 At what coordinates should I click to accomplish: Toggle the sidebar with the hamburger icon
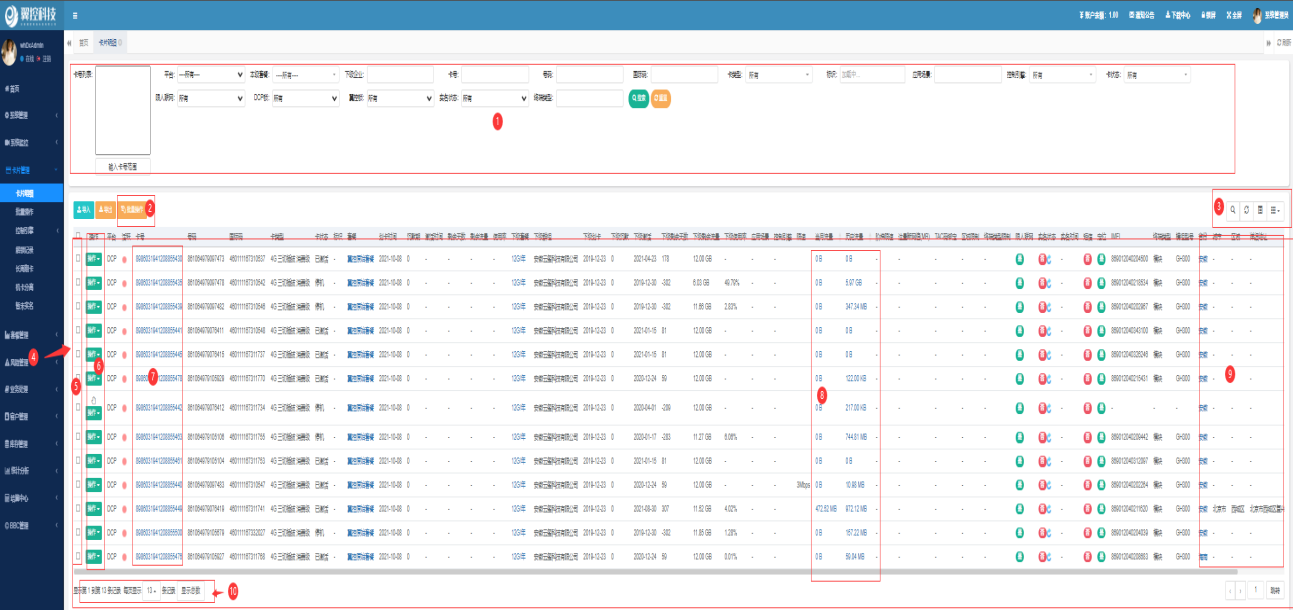(75, 17)
